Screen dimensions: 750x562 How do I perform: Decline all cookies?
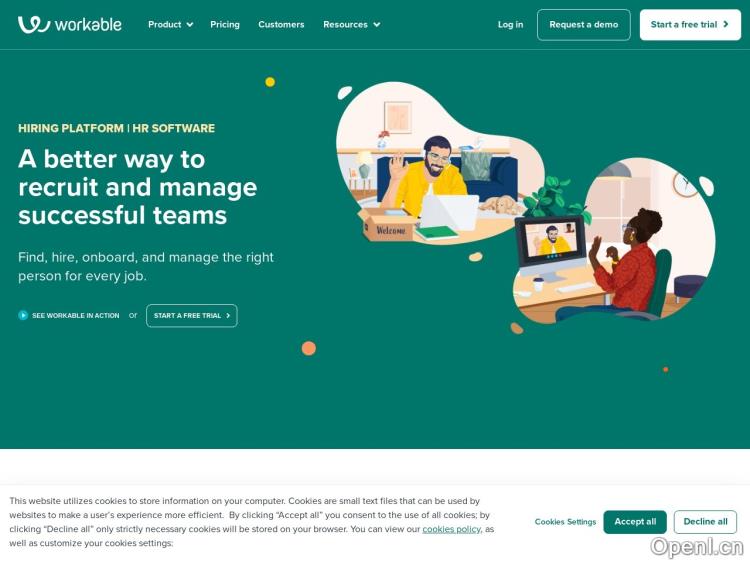click(705, 522)
